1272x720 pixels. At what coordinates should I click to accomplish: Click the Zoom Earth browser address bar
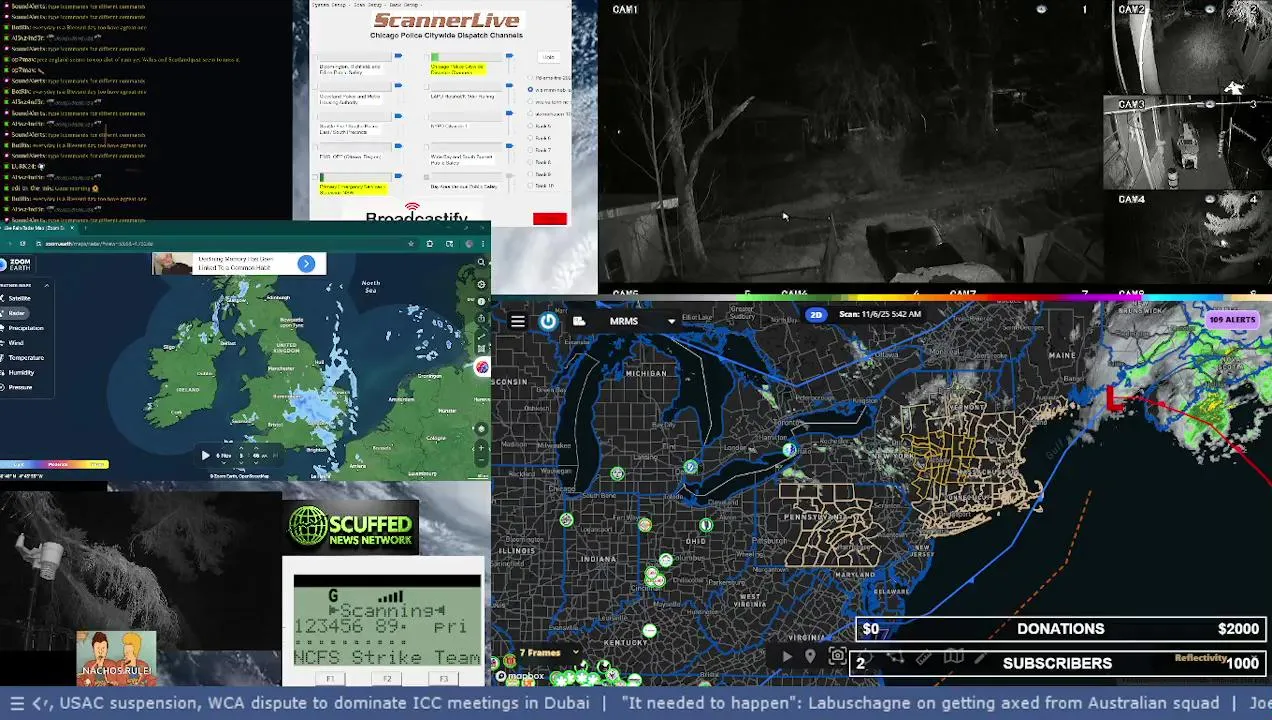click(226, 244)
